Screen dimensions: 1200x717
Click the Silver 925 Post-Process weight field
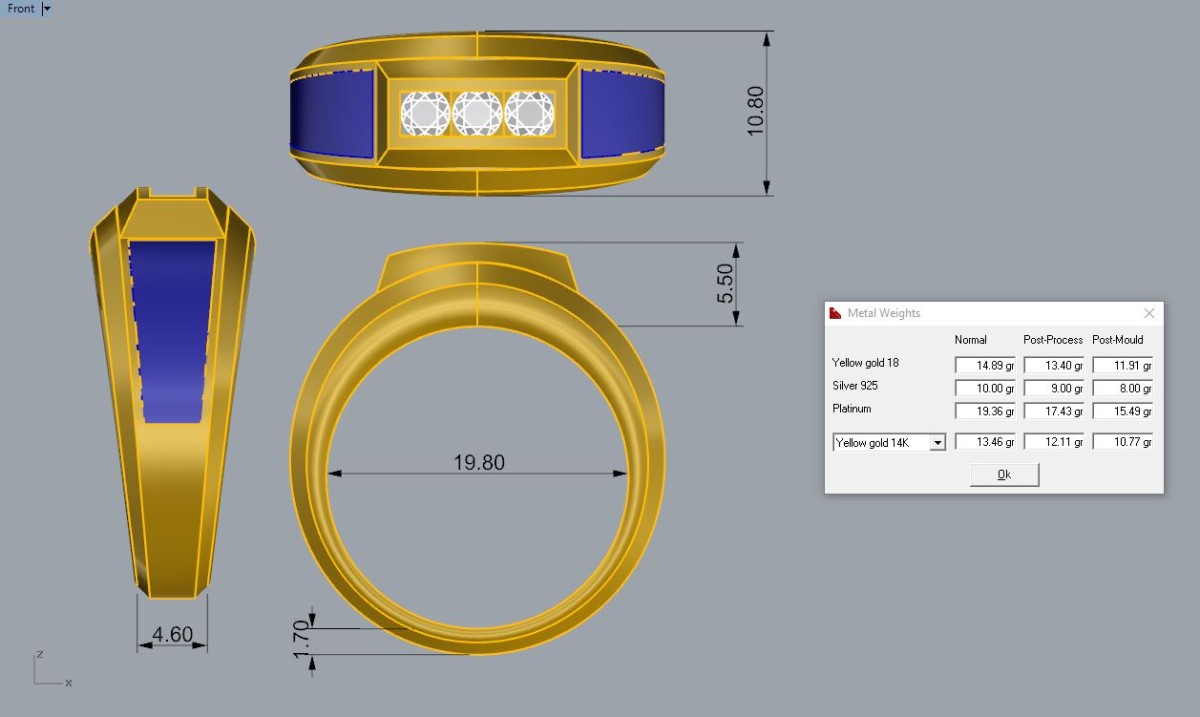[1053, 388]
